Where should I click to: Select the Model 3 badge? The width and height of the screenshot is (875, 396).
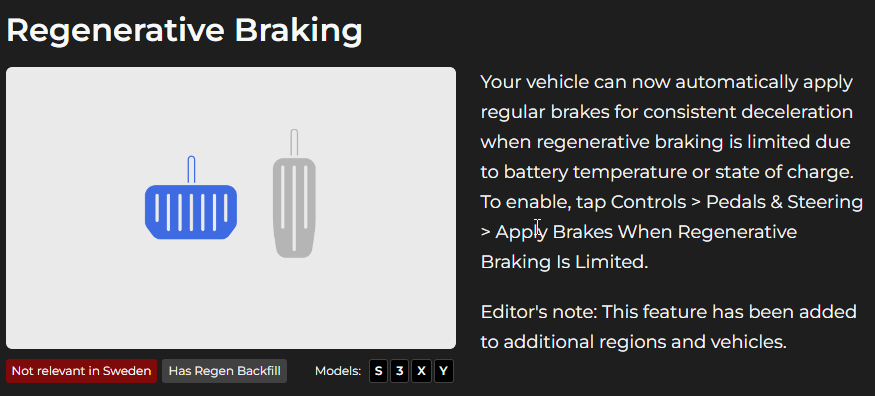pyautogui.click(x=400, y=371)
